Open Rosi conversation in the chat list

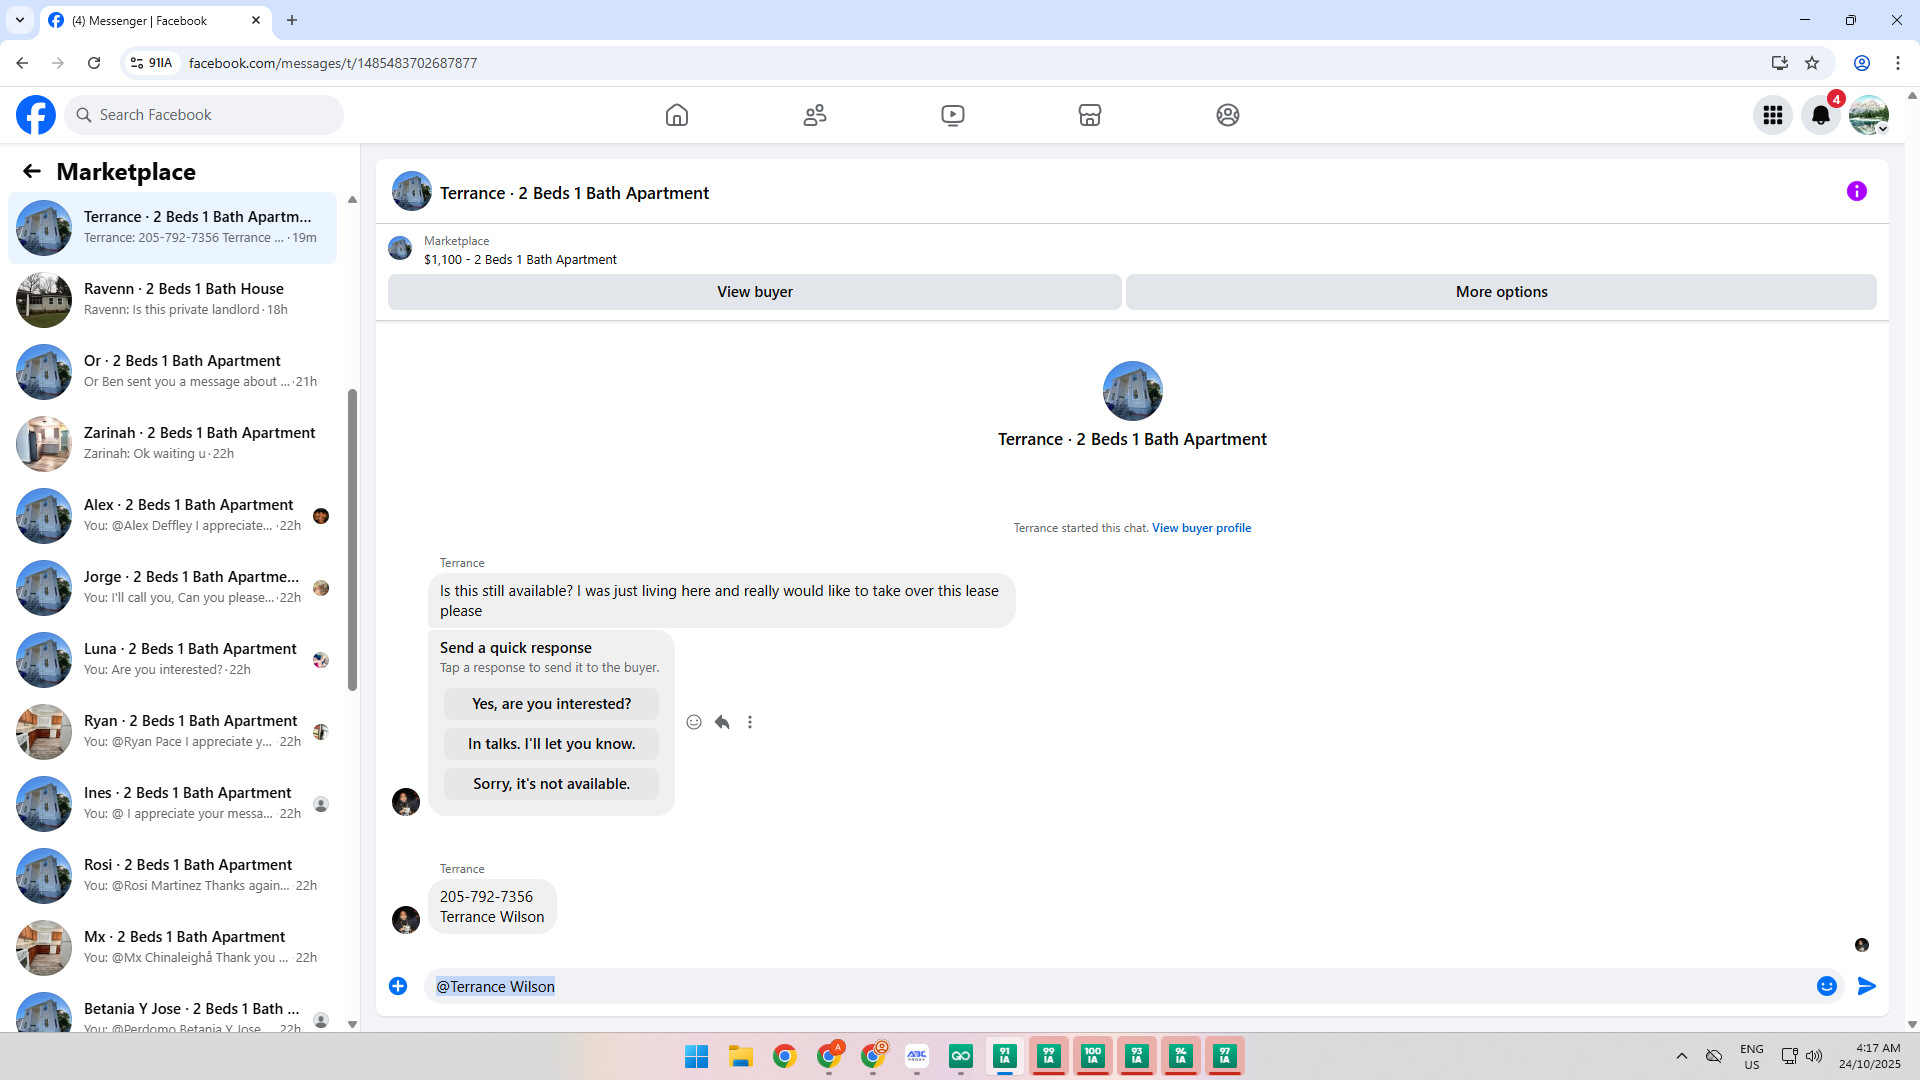(172, 876)
